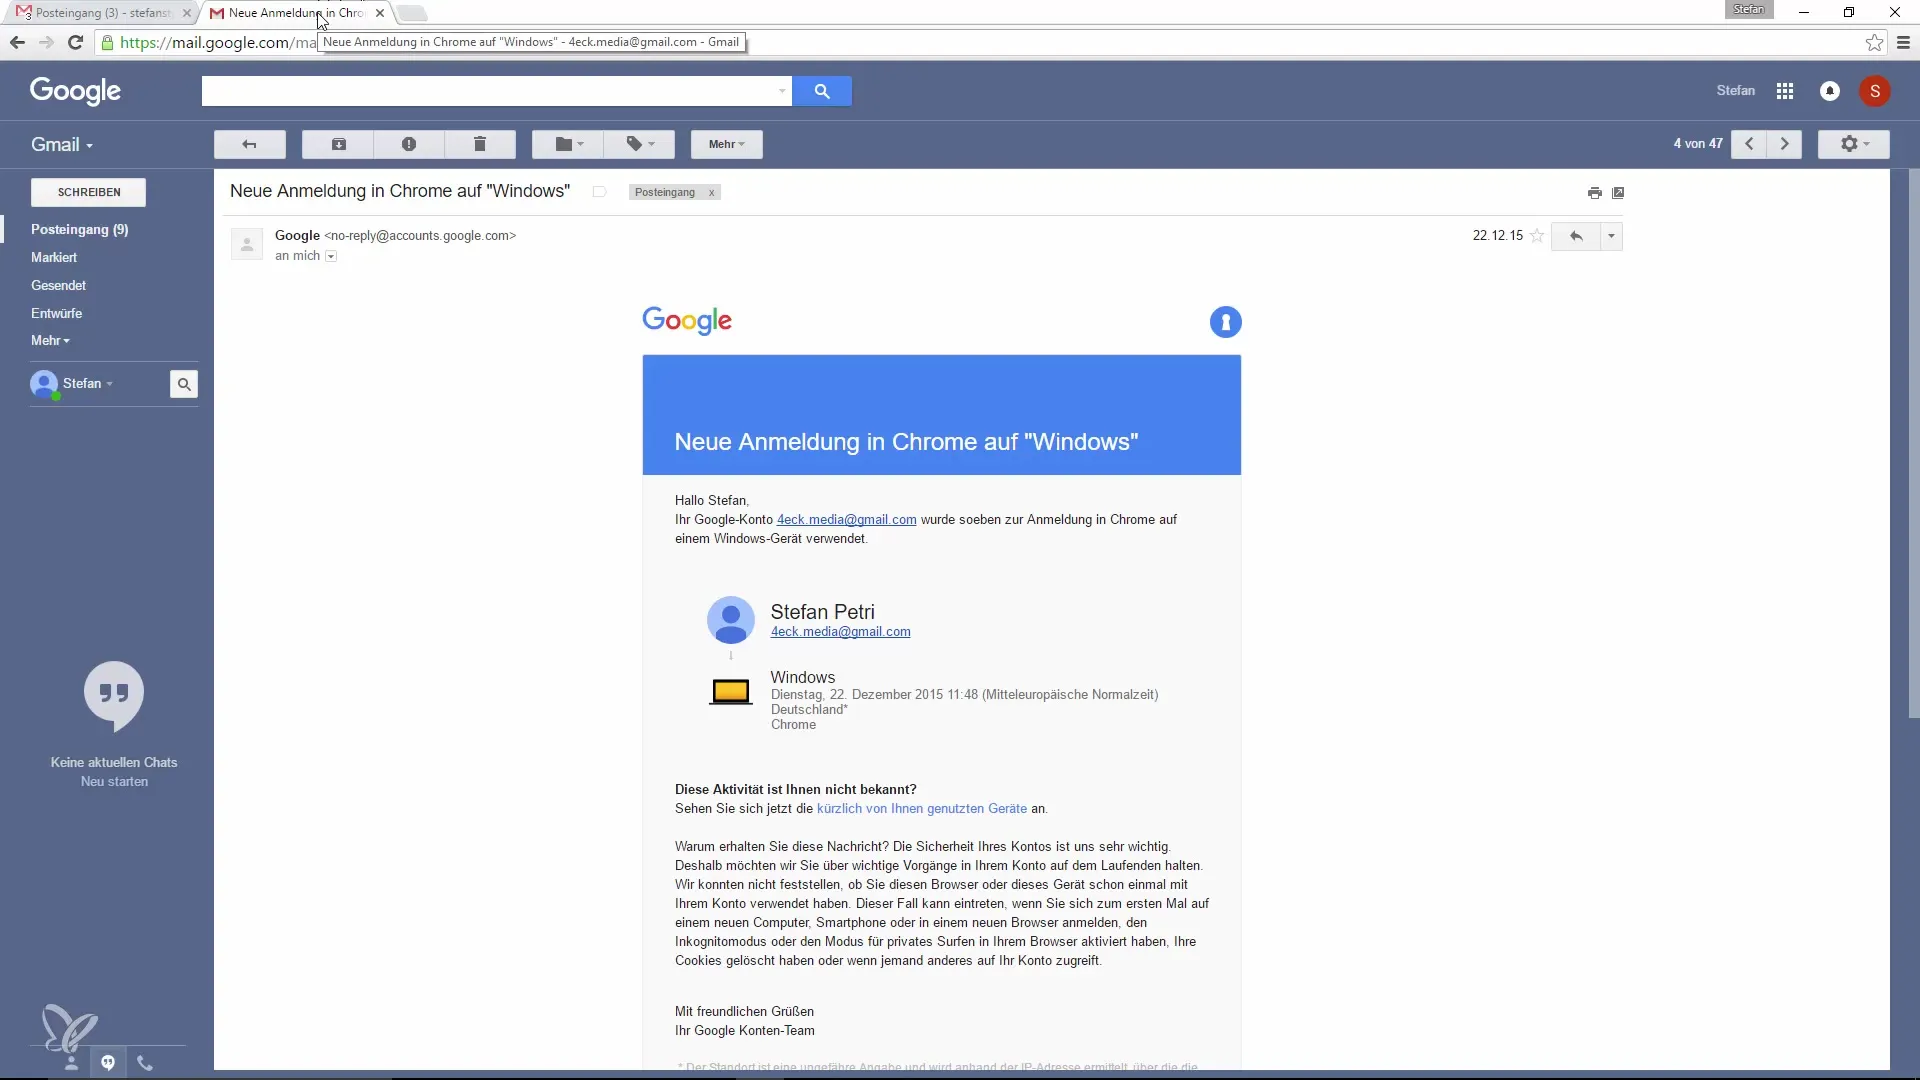1920x1080 pixels.
Task: Open Stefan chat status dropdown
Action: coord(88,384)
